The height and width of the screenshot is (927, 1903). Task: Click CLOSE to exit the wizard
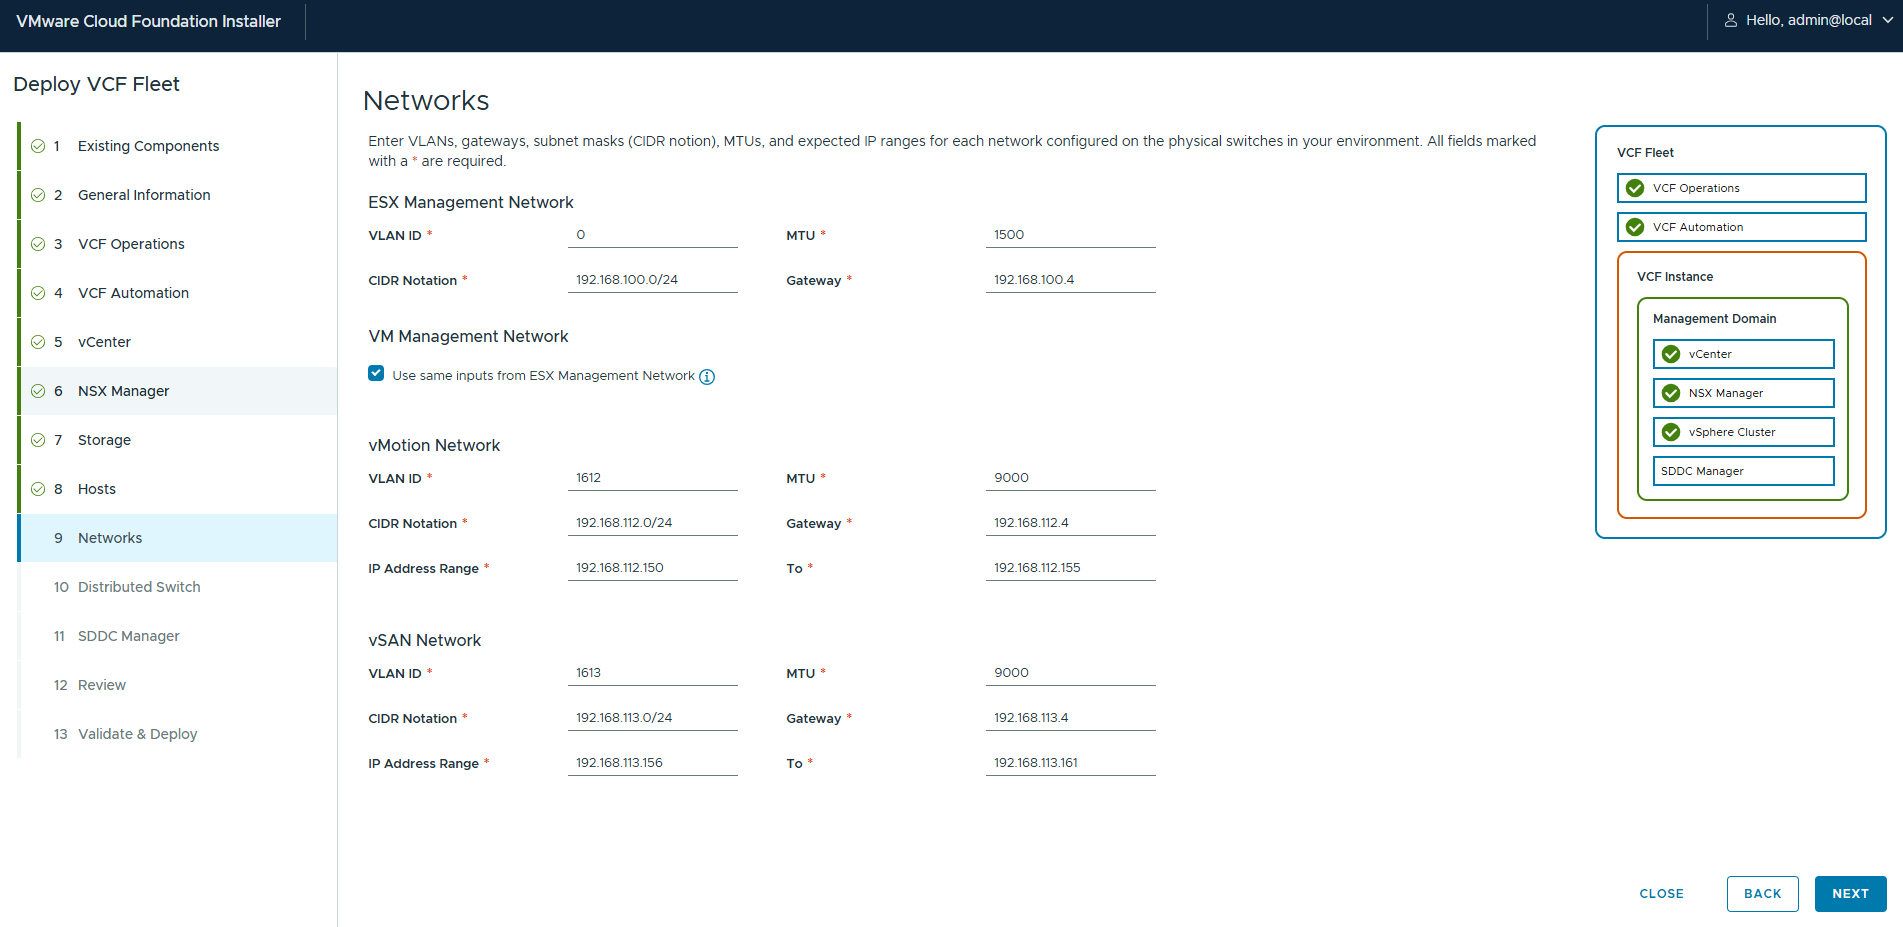tap(1661, 894)
